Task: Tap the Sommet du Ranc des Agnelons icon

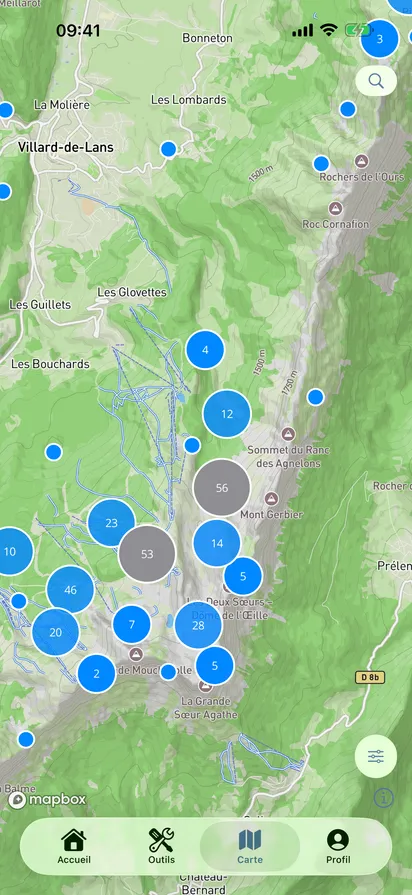Action: [x=288, y=434]
